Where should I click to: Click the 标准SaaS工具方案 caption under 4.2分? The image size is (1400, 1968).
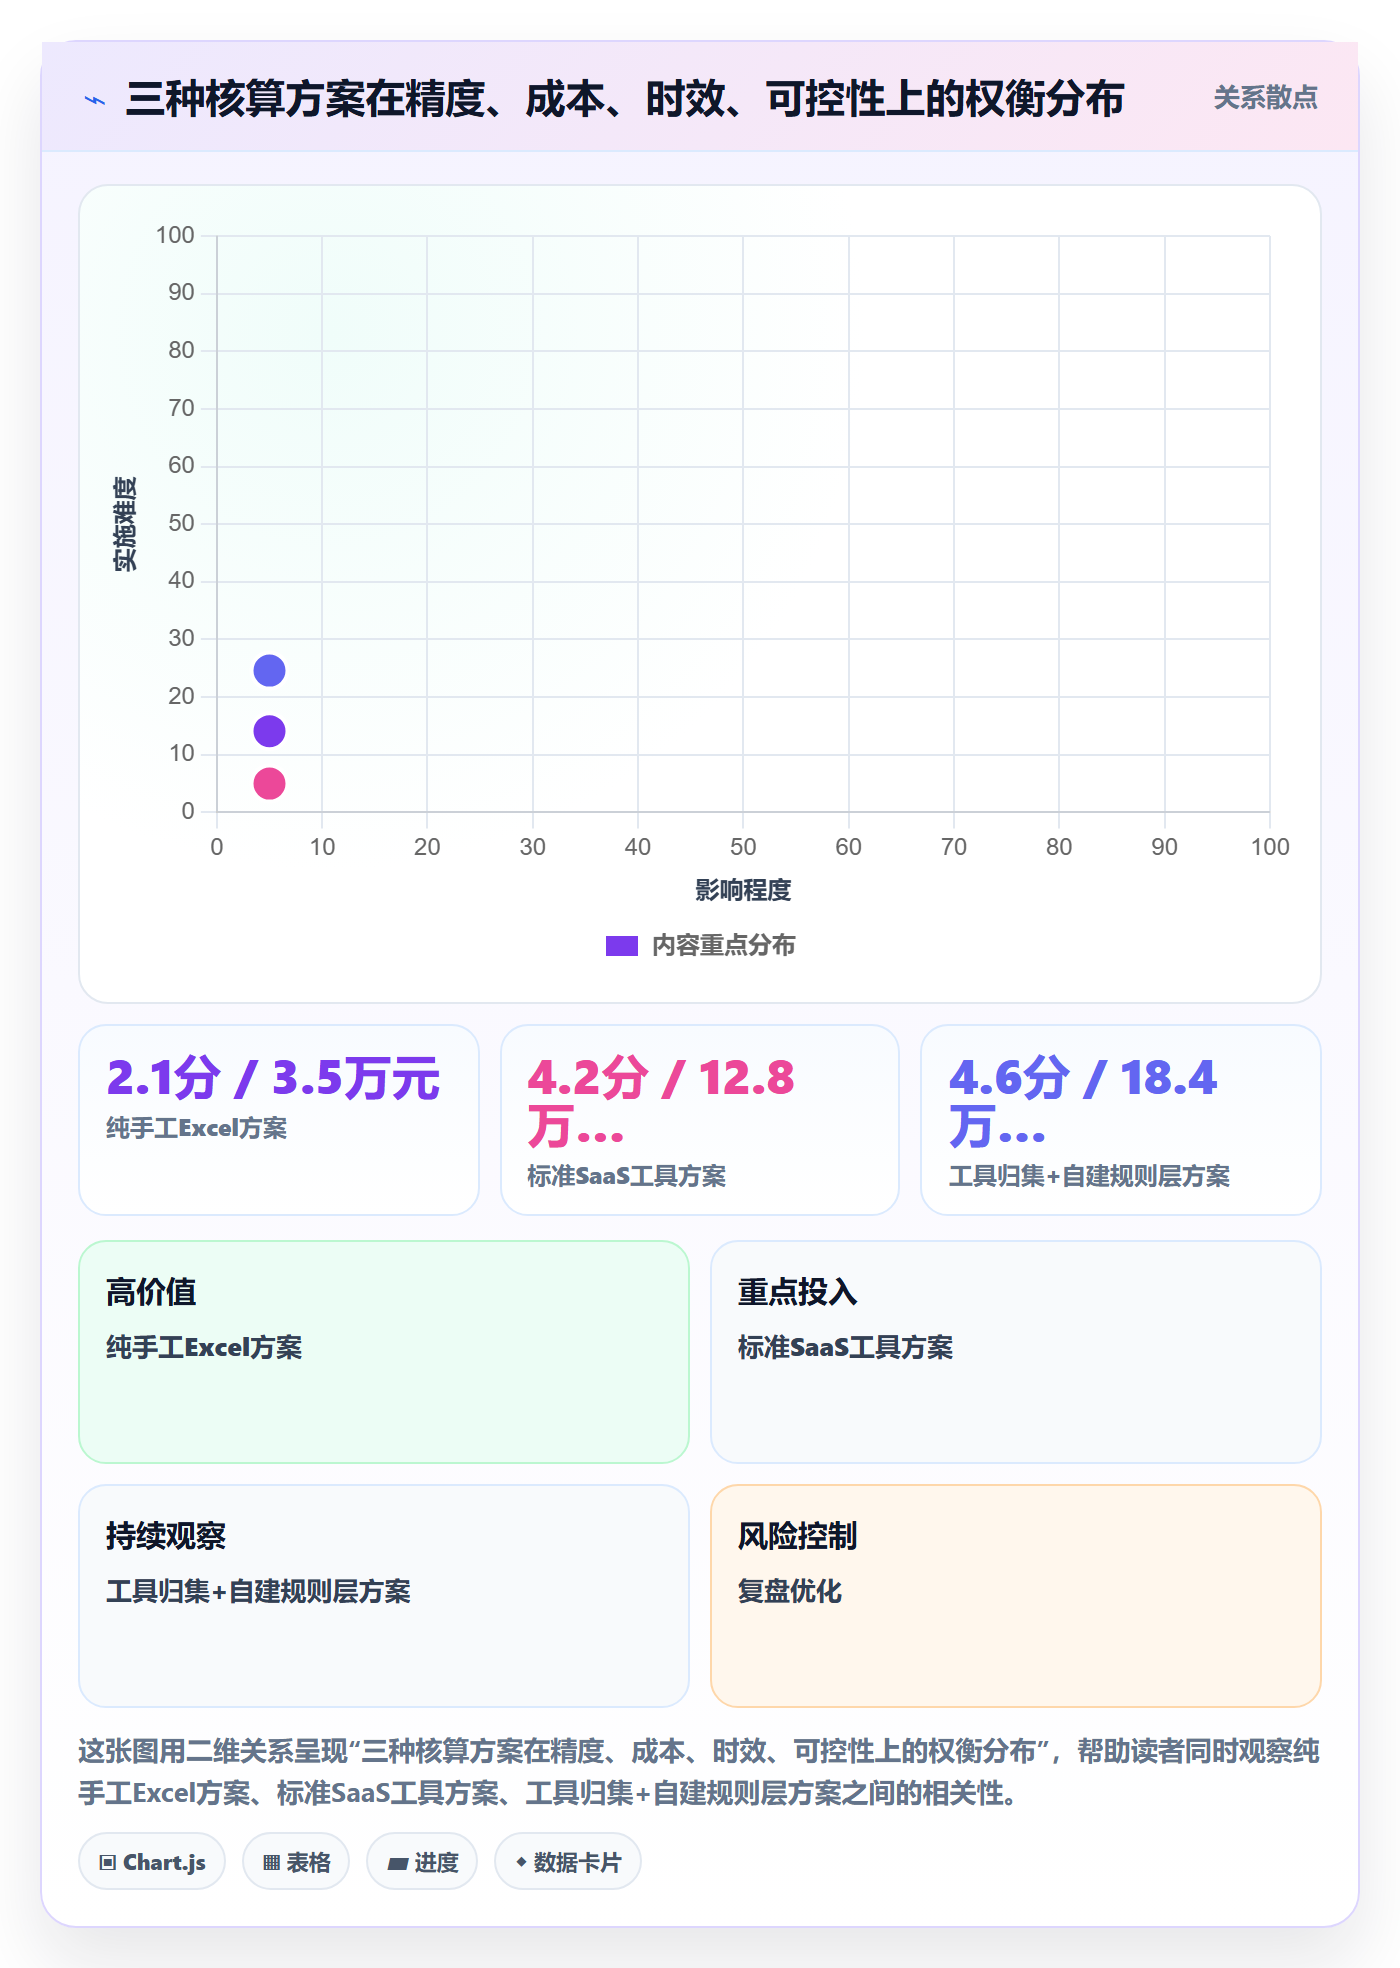coord(627,1176)
